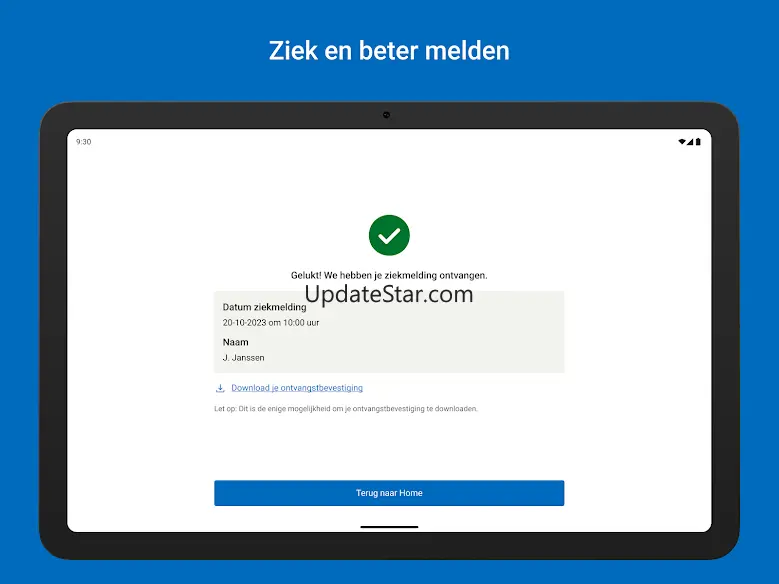Click the 9:30 clock in status bar

(83, 142)
